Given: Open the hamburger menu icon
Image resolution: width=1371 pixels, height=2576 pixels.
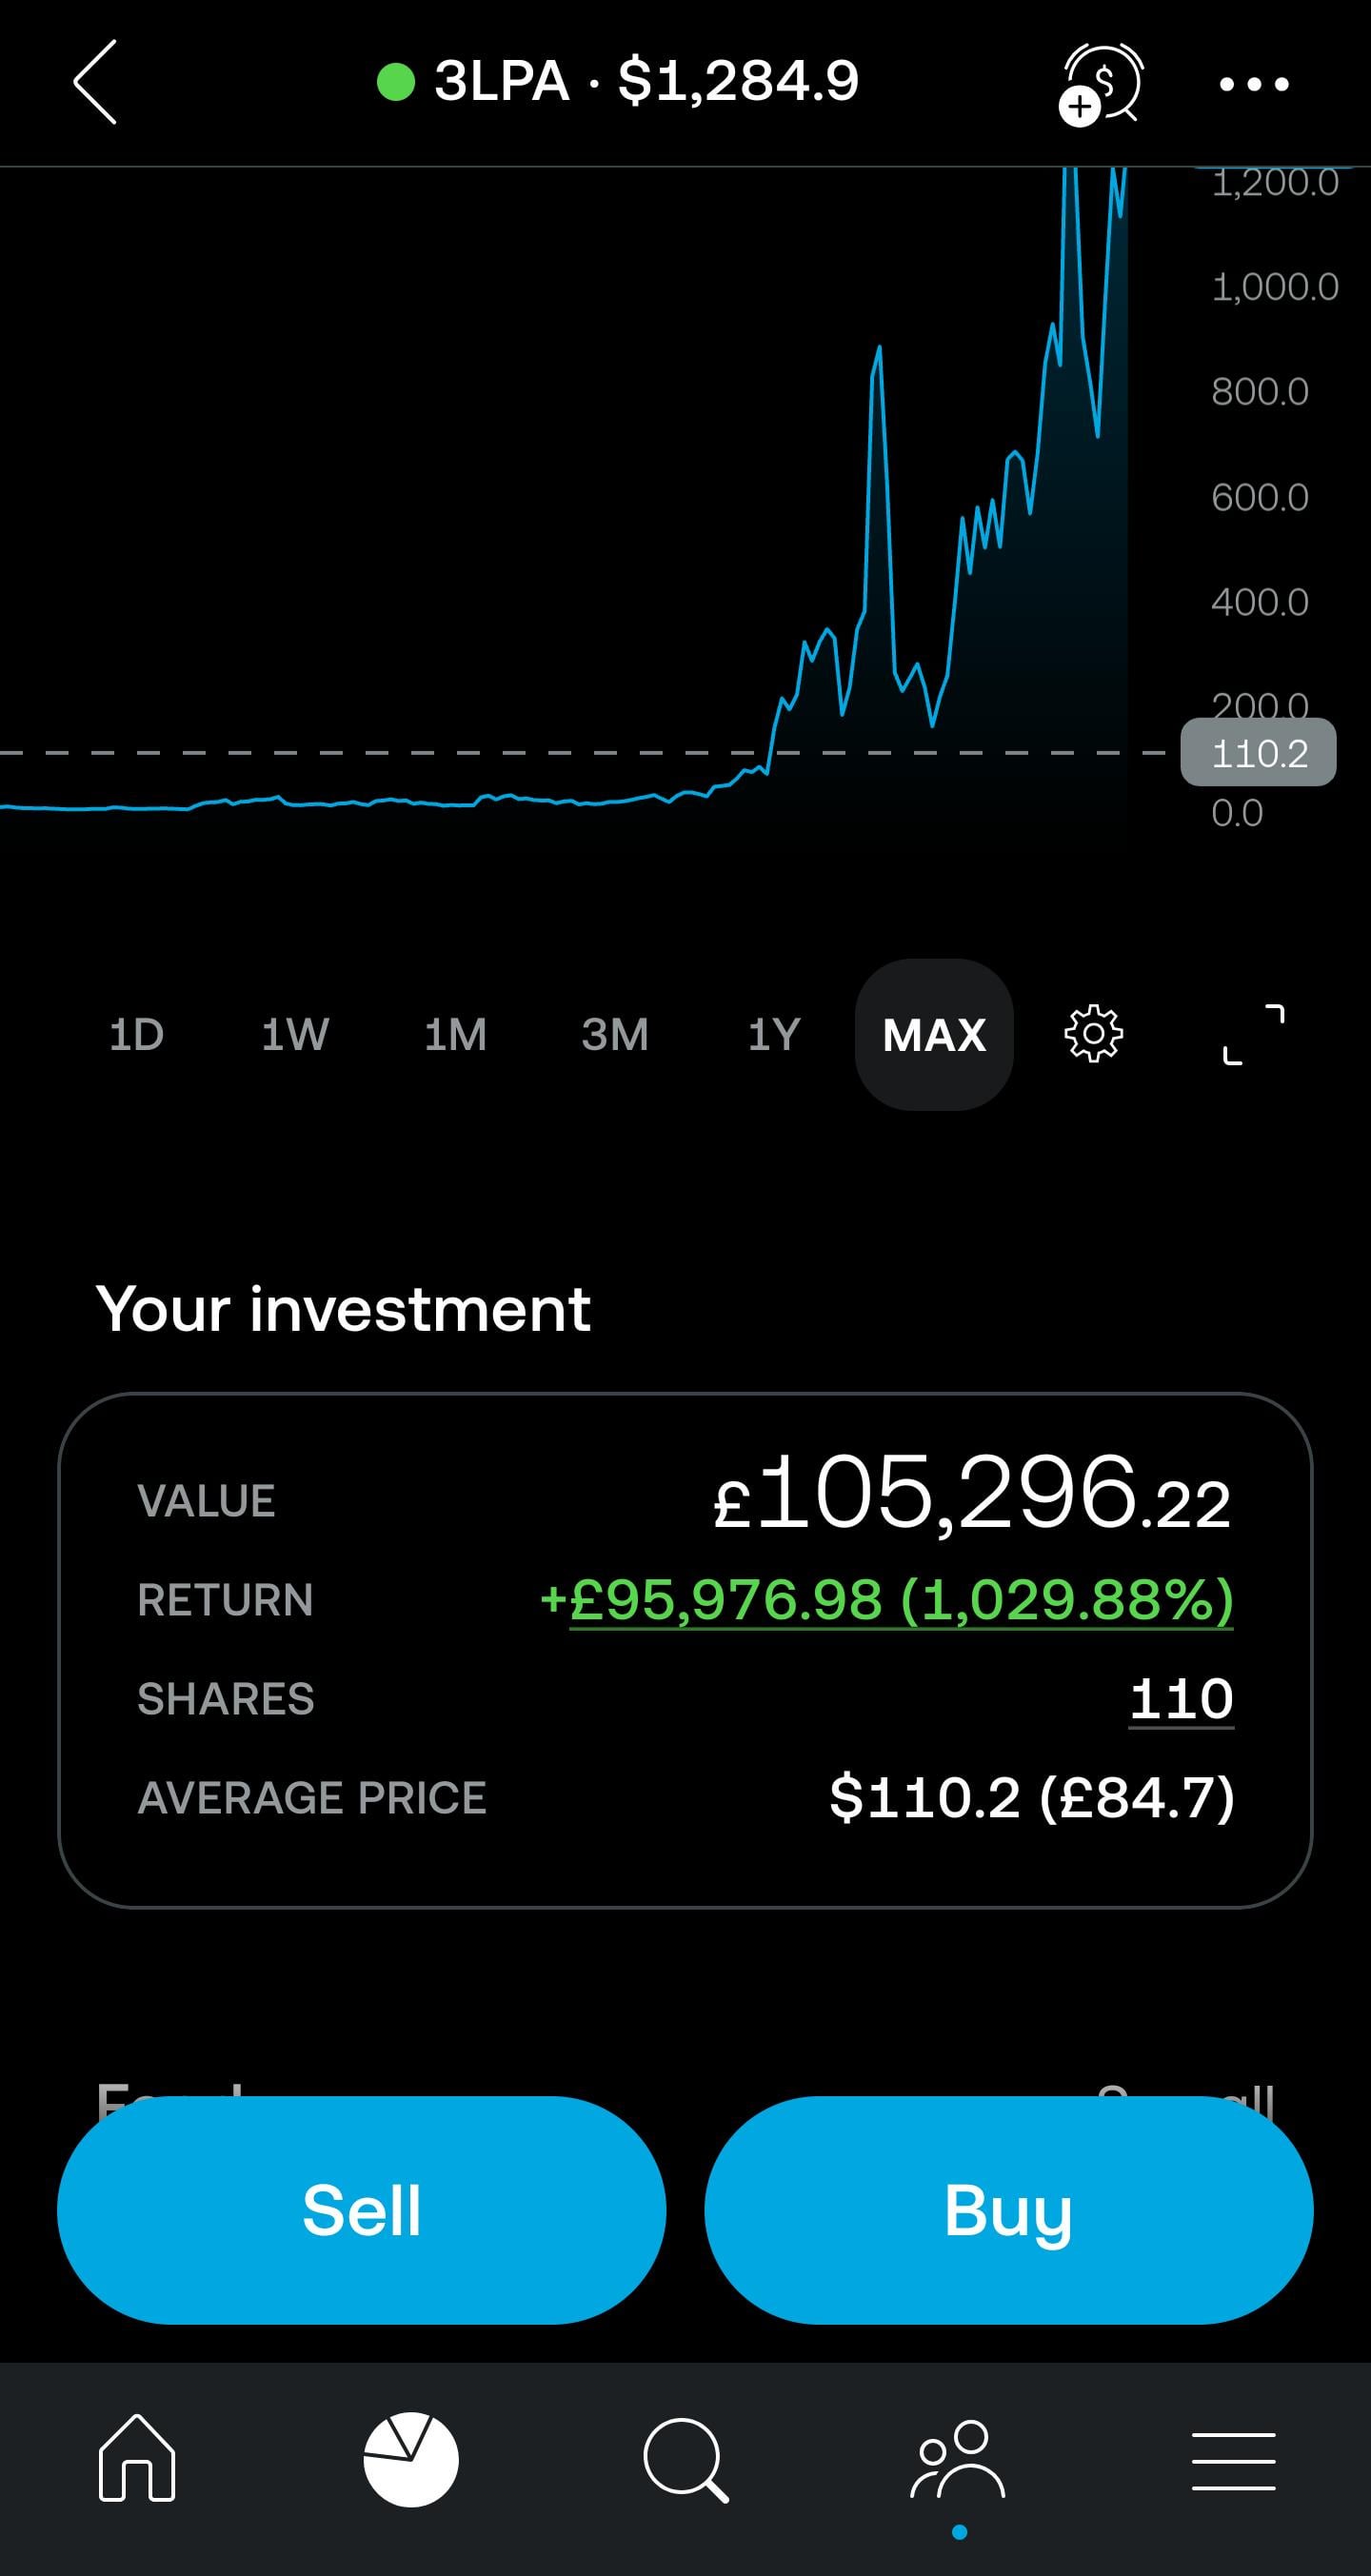Looking at the screenshot, I should click(x=1233, y=2461).
